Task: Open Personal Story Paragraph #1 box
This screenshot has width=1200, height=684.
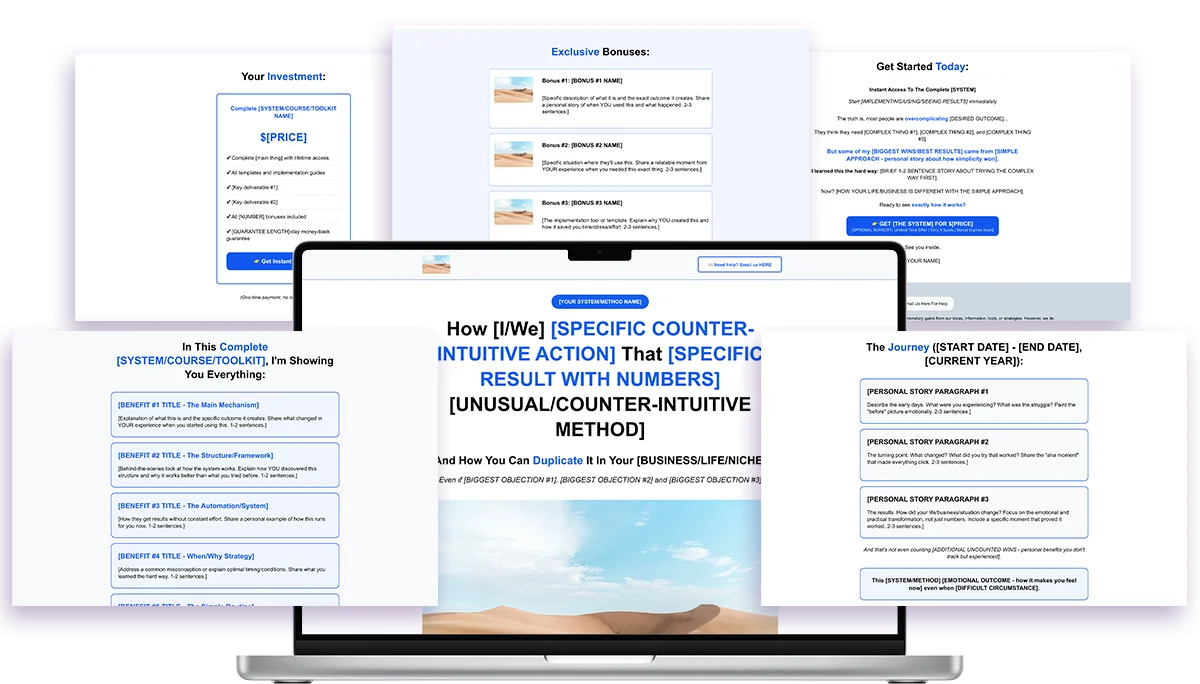Action: (x=973, y=402)
